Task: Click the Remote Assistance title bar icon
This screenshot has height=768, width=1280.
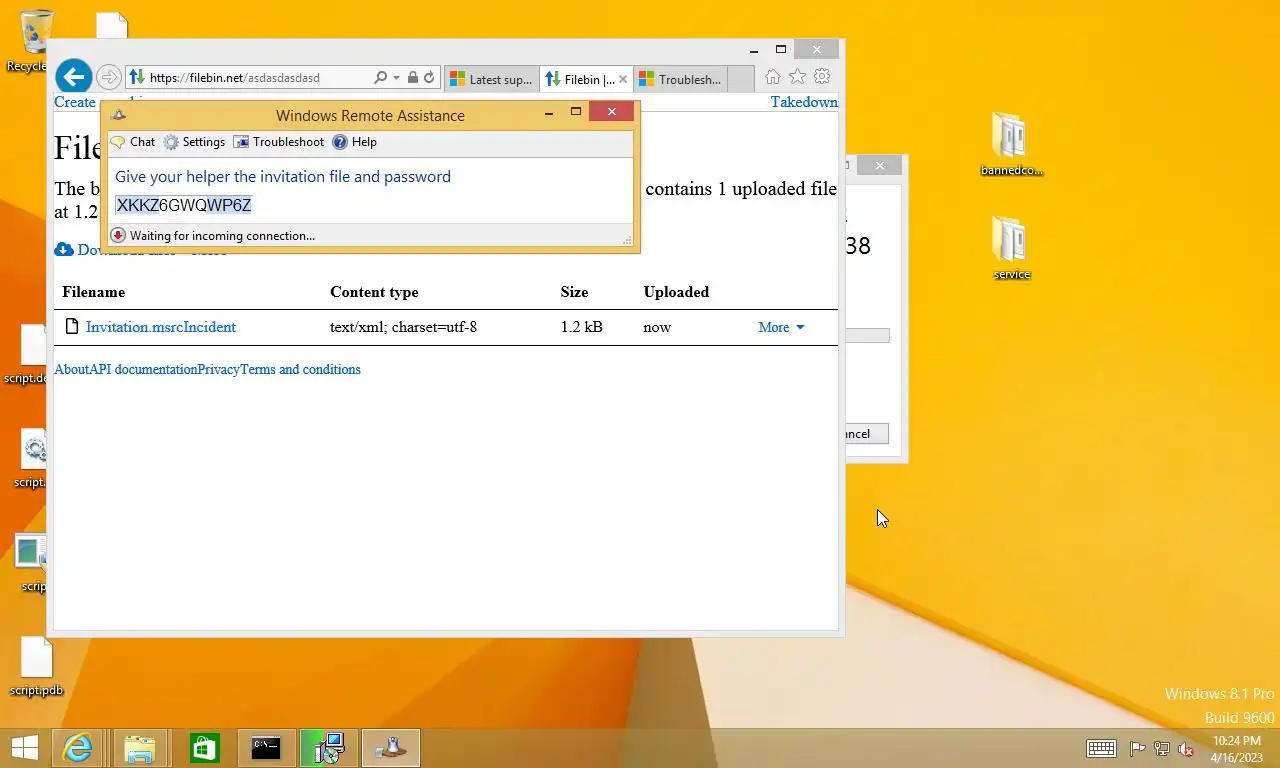Action: [x=118, y=114]
